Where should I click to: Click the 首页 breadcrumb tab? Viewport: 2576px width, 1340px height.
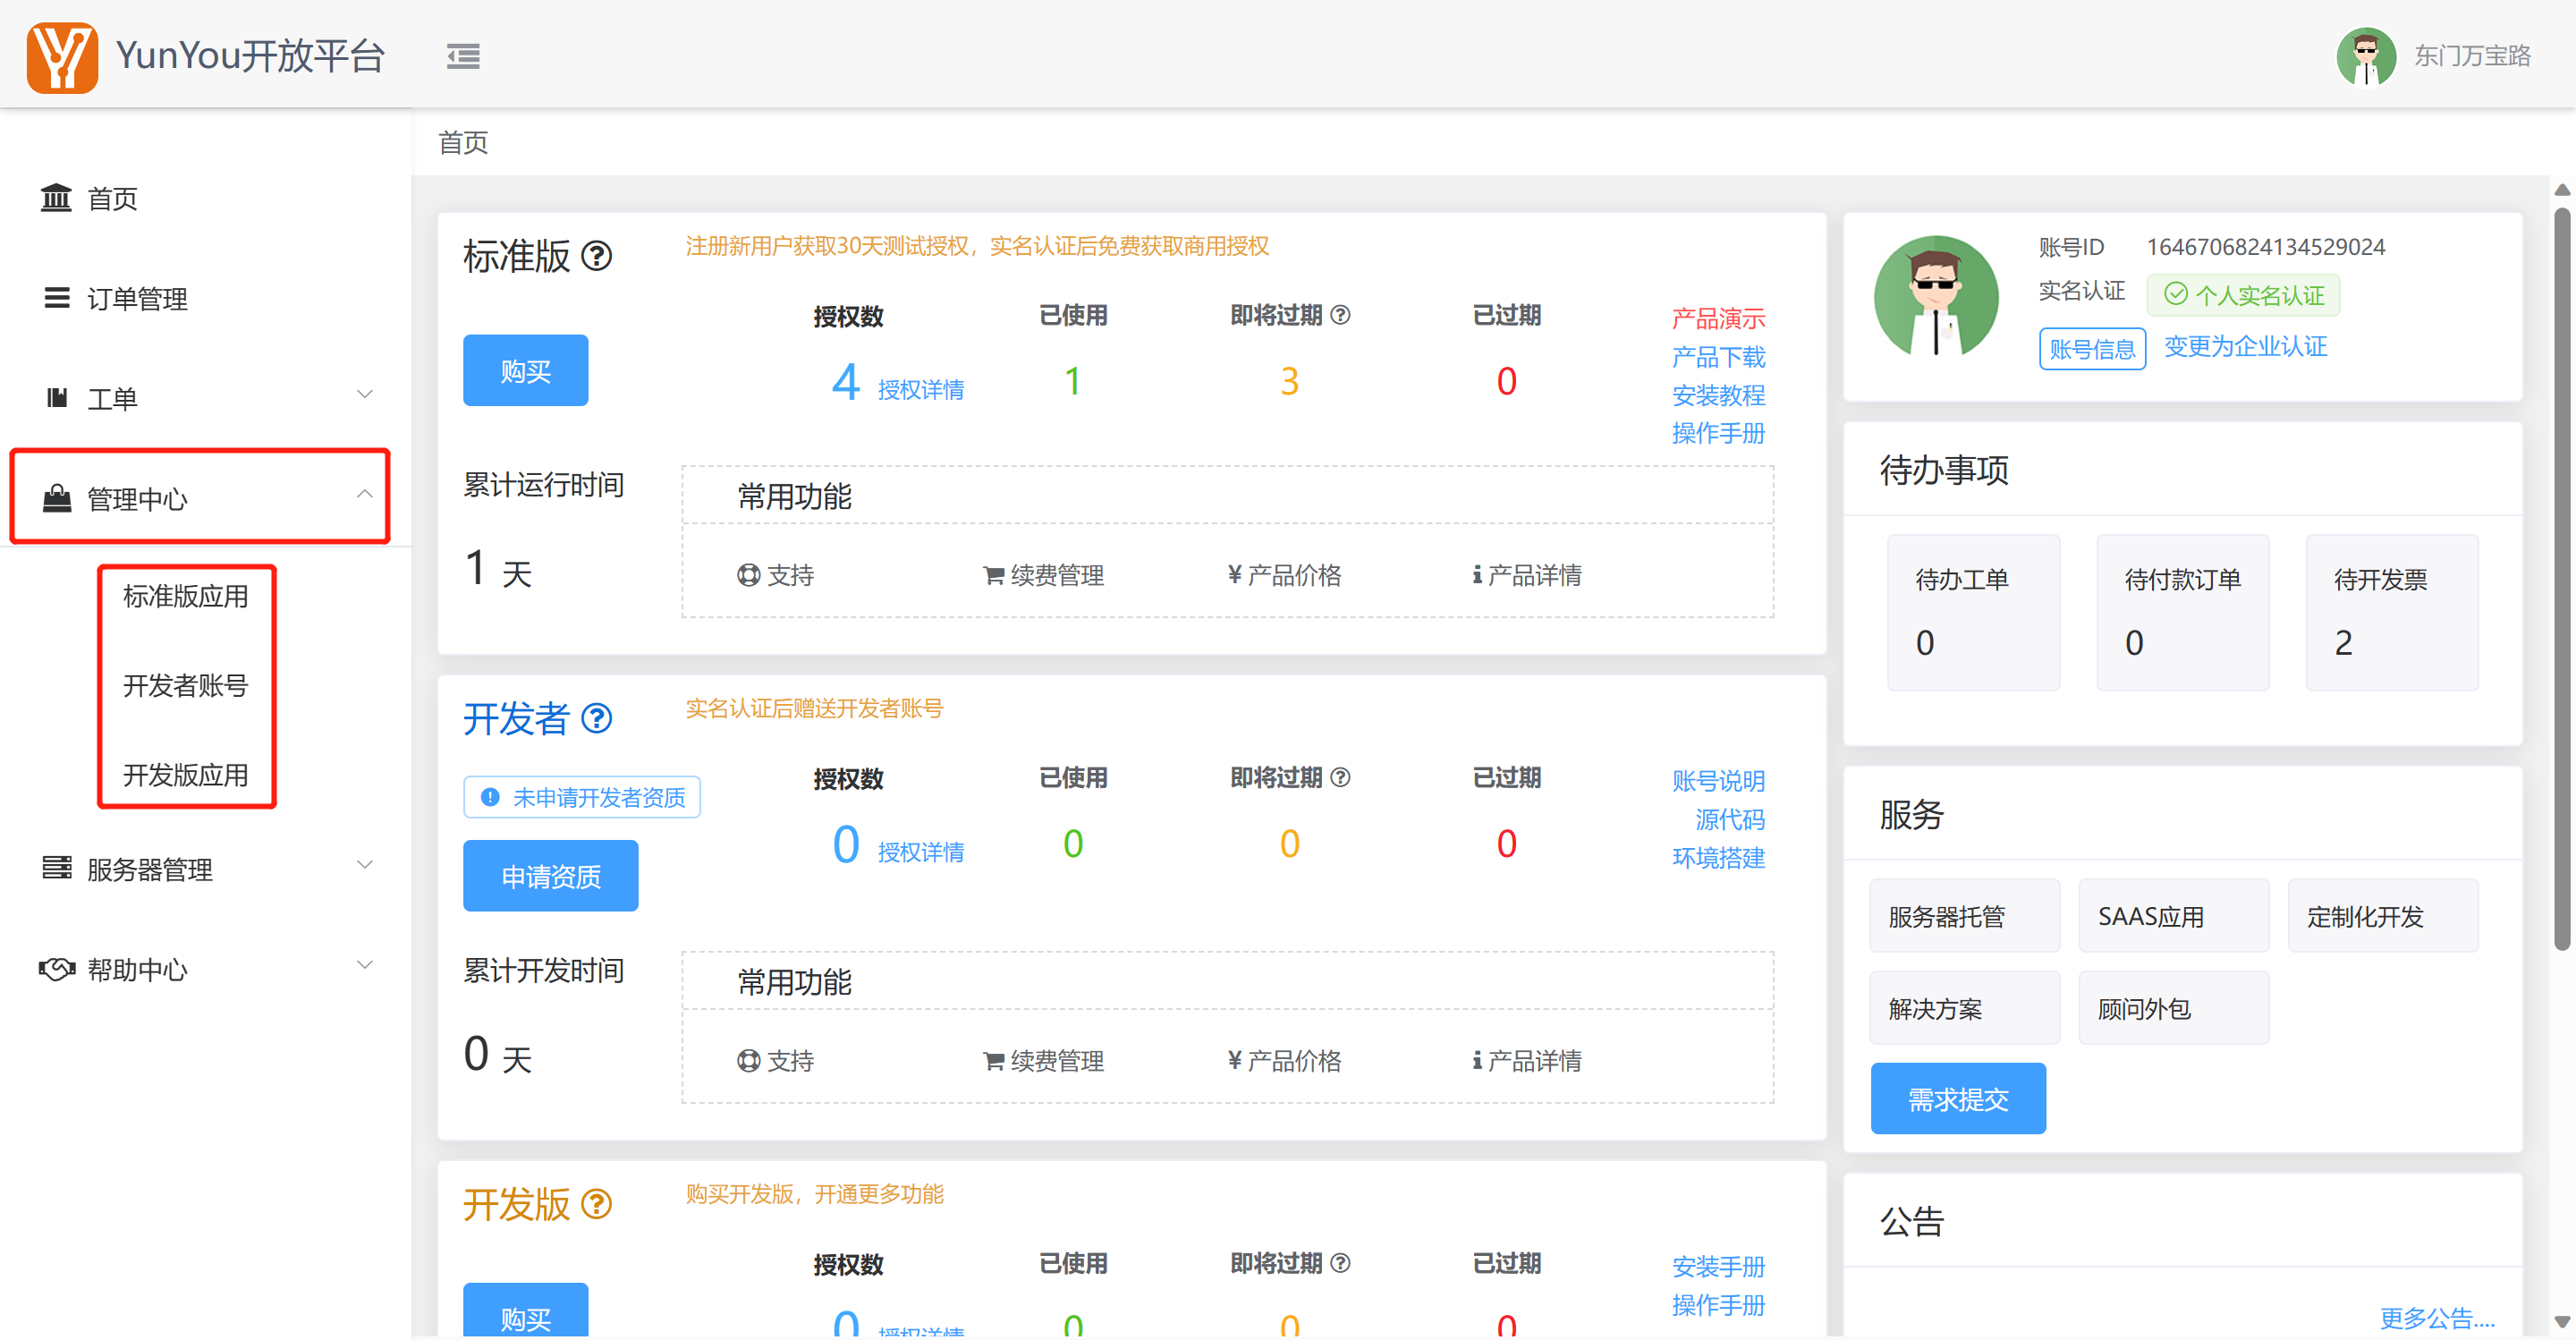pyautogui.click(x=463, y=142)
